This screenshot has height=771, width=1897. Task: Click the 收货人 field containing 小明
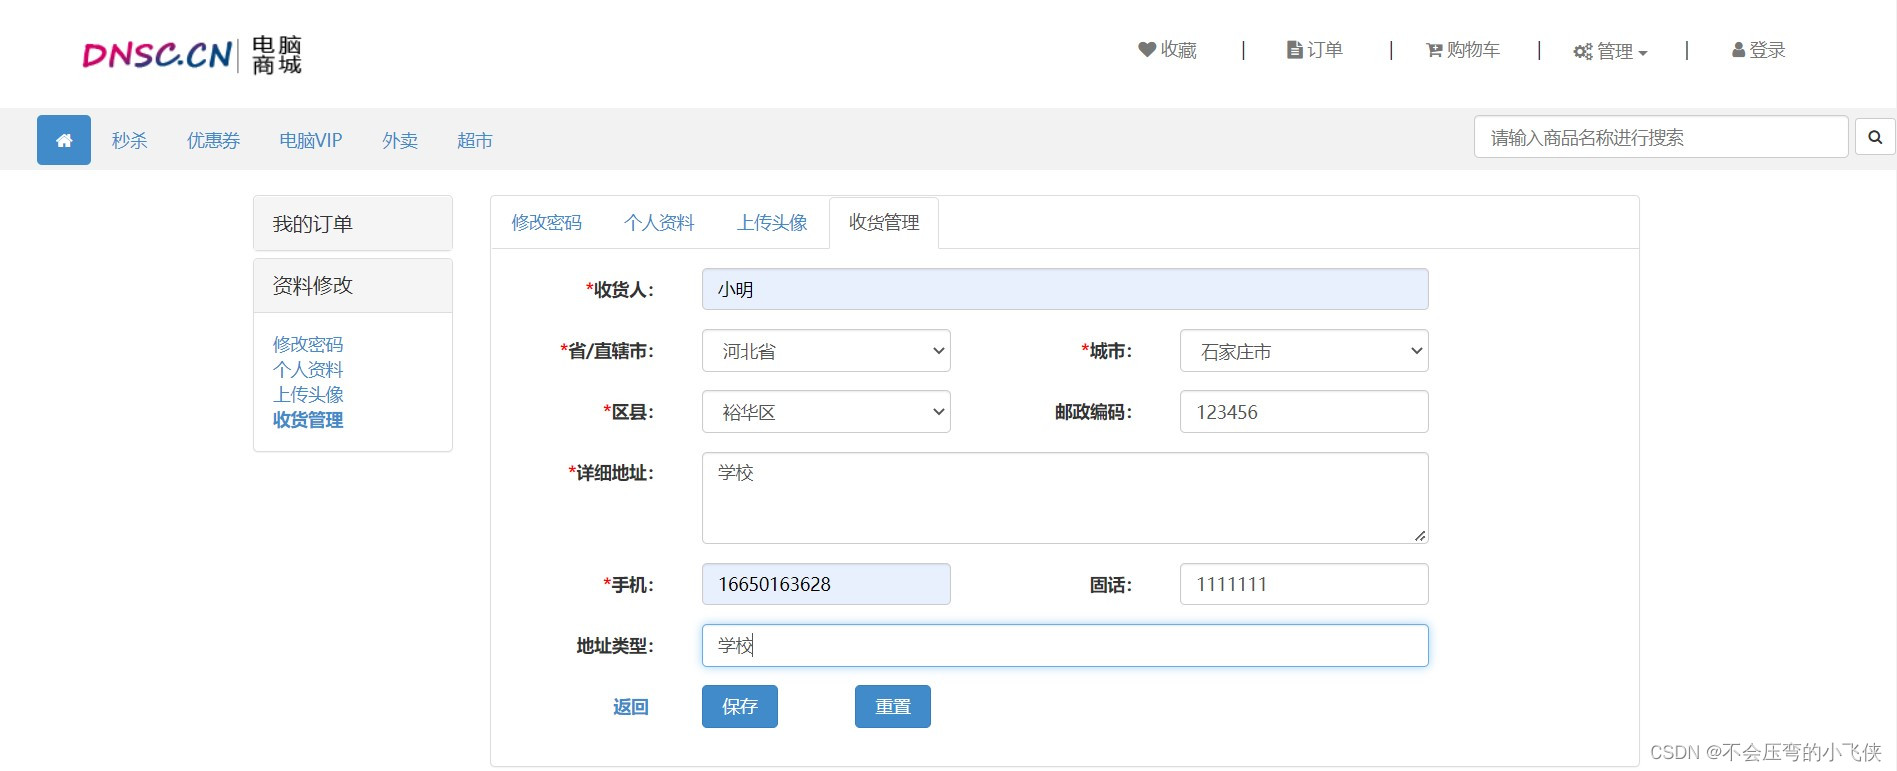[1065, 289]
